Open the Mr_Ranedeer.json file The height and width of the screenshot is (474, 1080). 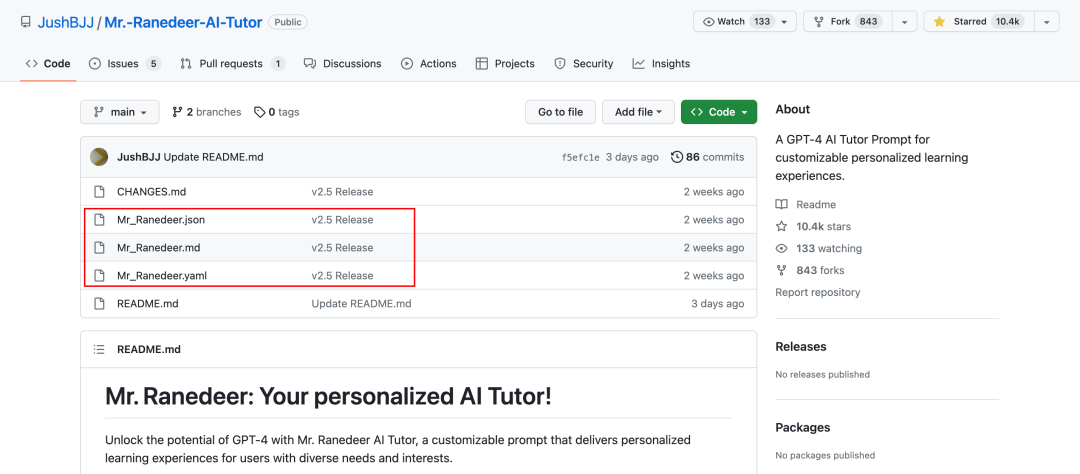161,220
